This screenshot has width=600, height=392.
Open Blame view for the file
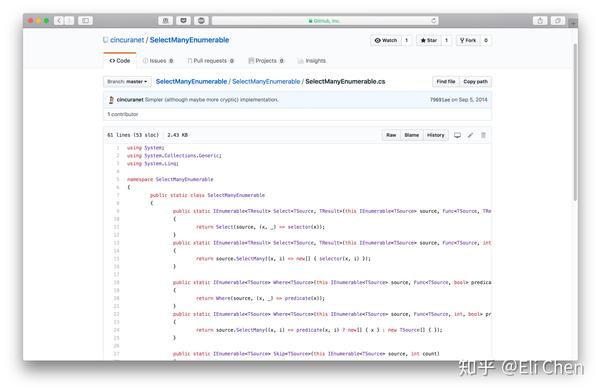411,135
